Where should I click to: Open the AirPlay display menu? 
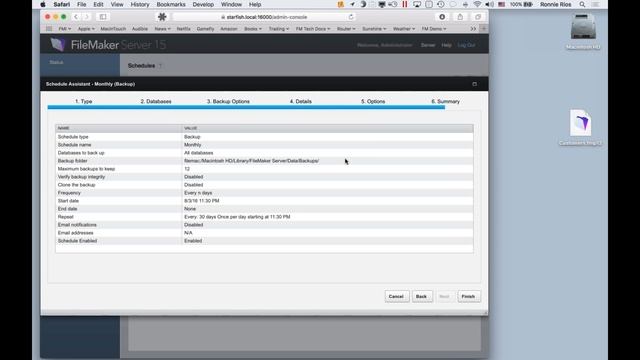[417, 4]
